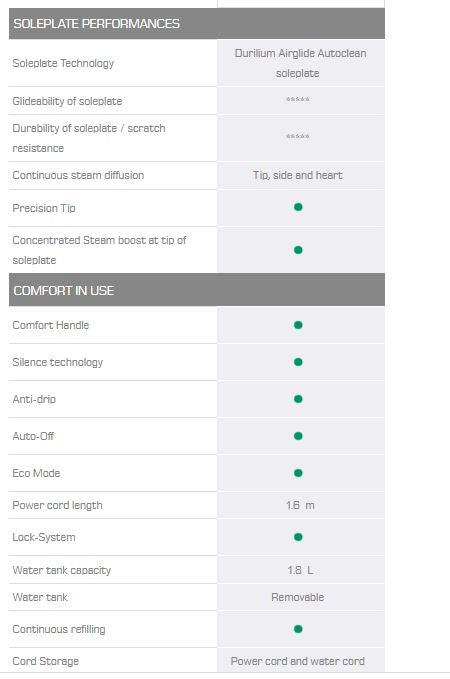The image size is (450, 679).
Task: Click the Eco Mode green dot
Action: pyautogui.click(x=298, y=473)
